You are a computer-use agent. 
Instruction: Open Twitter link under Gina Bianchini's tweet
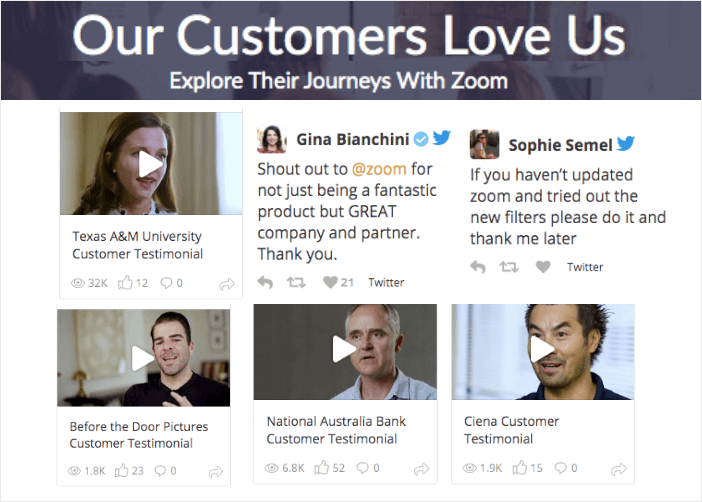386,283
